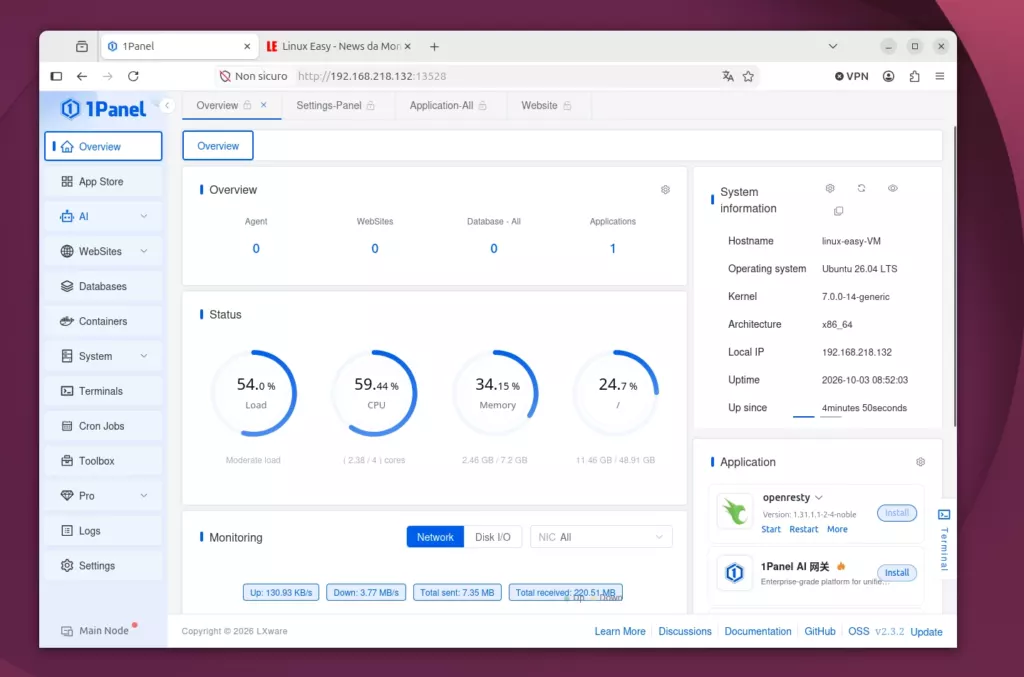Toggle the lock on the Application-All tab
The width and height of the screenshot is (1024, 677).
click(483, 106)
